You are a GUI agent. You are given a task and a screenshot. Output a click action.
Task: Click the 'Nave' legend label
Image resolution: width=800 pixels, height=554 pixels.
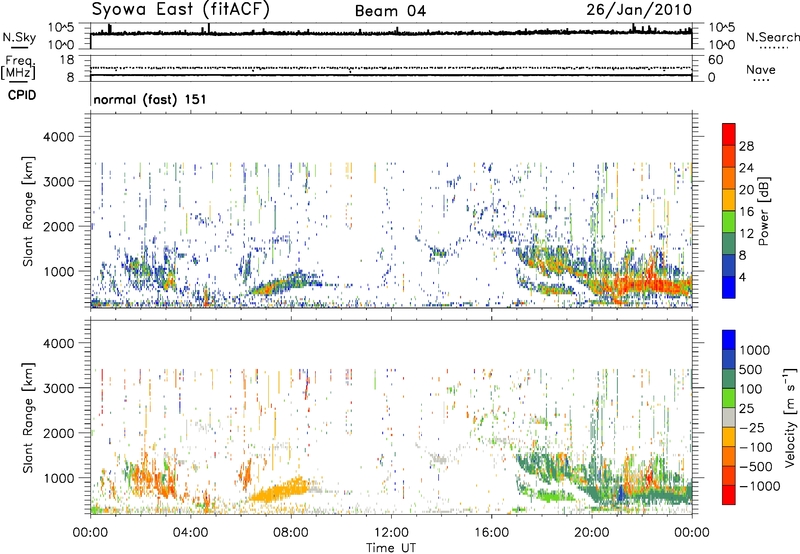[x=761, y=69]
